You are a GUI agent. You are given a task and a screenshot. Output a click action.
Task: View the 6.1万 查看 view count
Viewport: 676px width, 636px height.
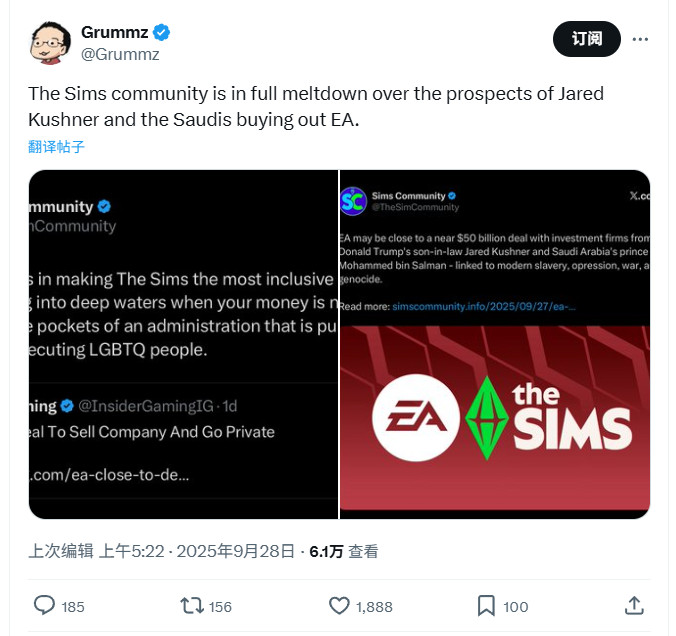pos(344,551)
